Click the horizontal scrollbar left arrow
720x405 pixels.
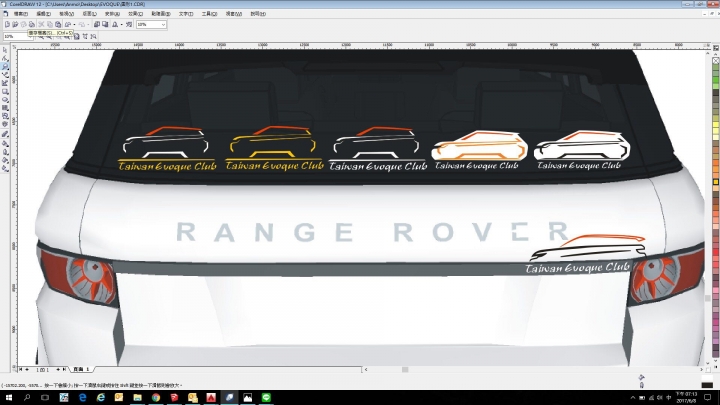(366, 369)
